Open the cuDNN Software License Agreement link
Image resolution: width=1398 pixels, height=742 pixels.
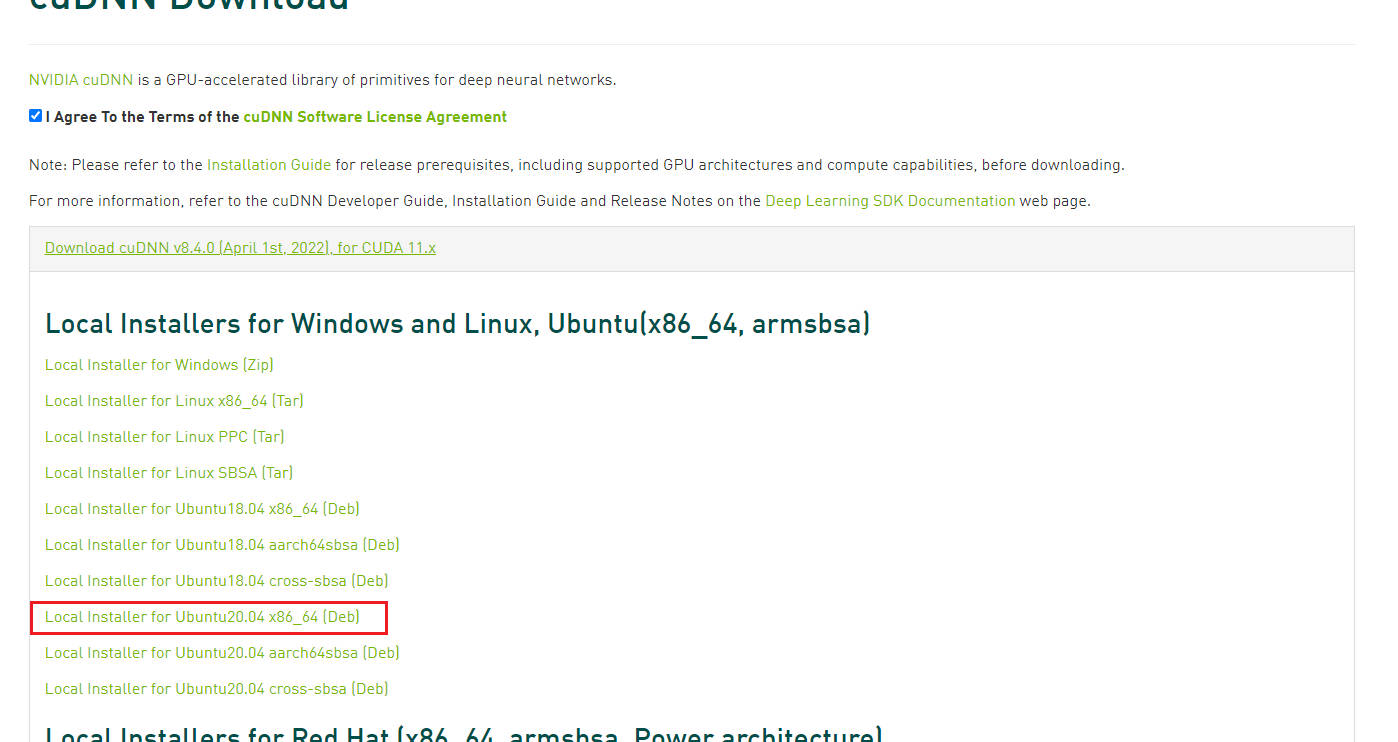point(375,117)
